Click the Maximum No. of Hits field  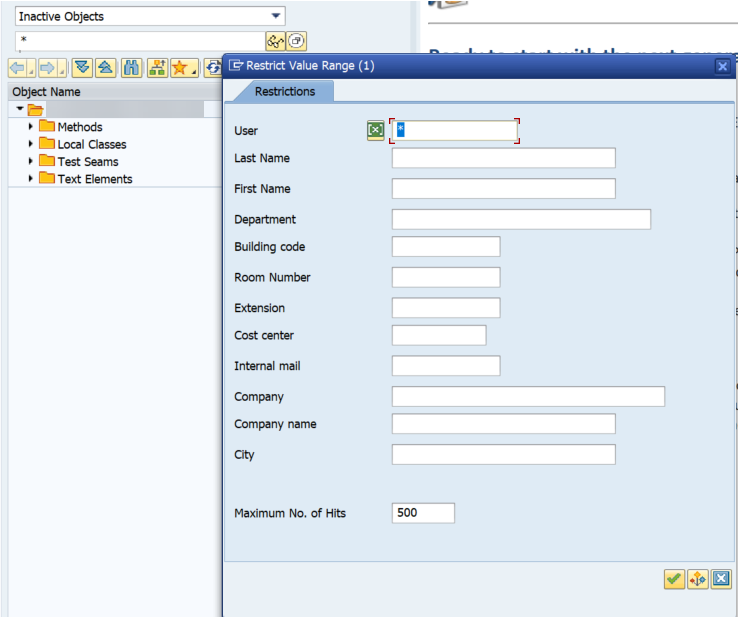click(x=423, y=513)
